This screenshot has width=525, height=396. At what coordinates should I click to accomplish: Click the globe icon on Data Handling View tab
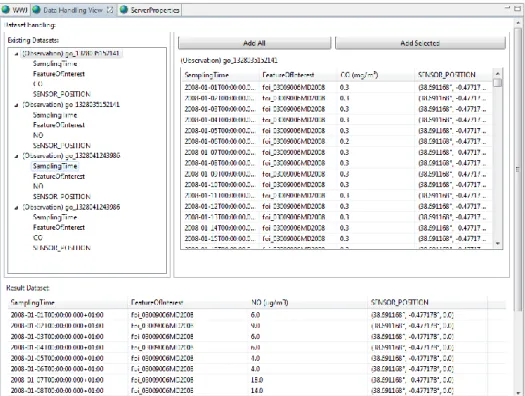point(36,10)
